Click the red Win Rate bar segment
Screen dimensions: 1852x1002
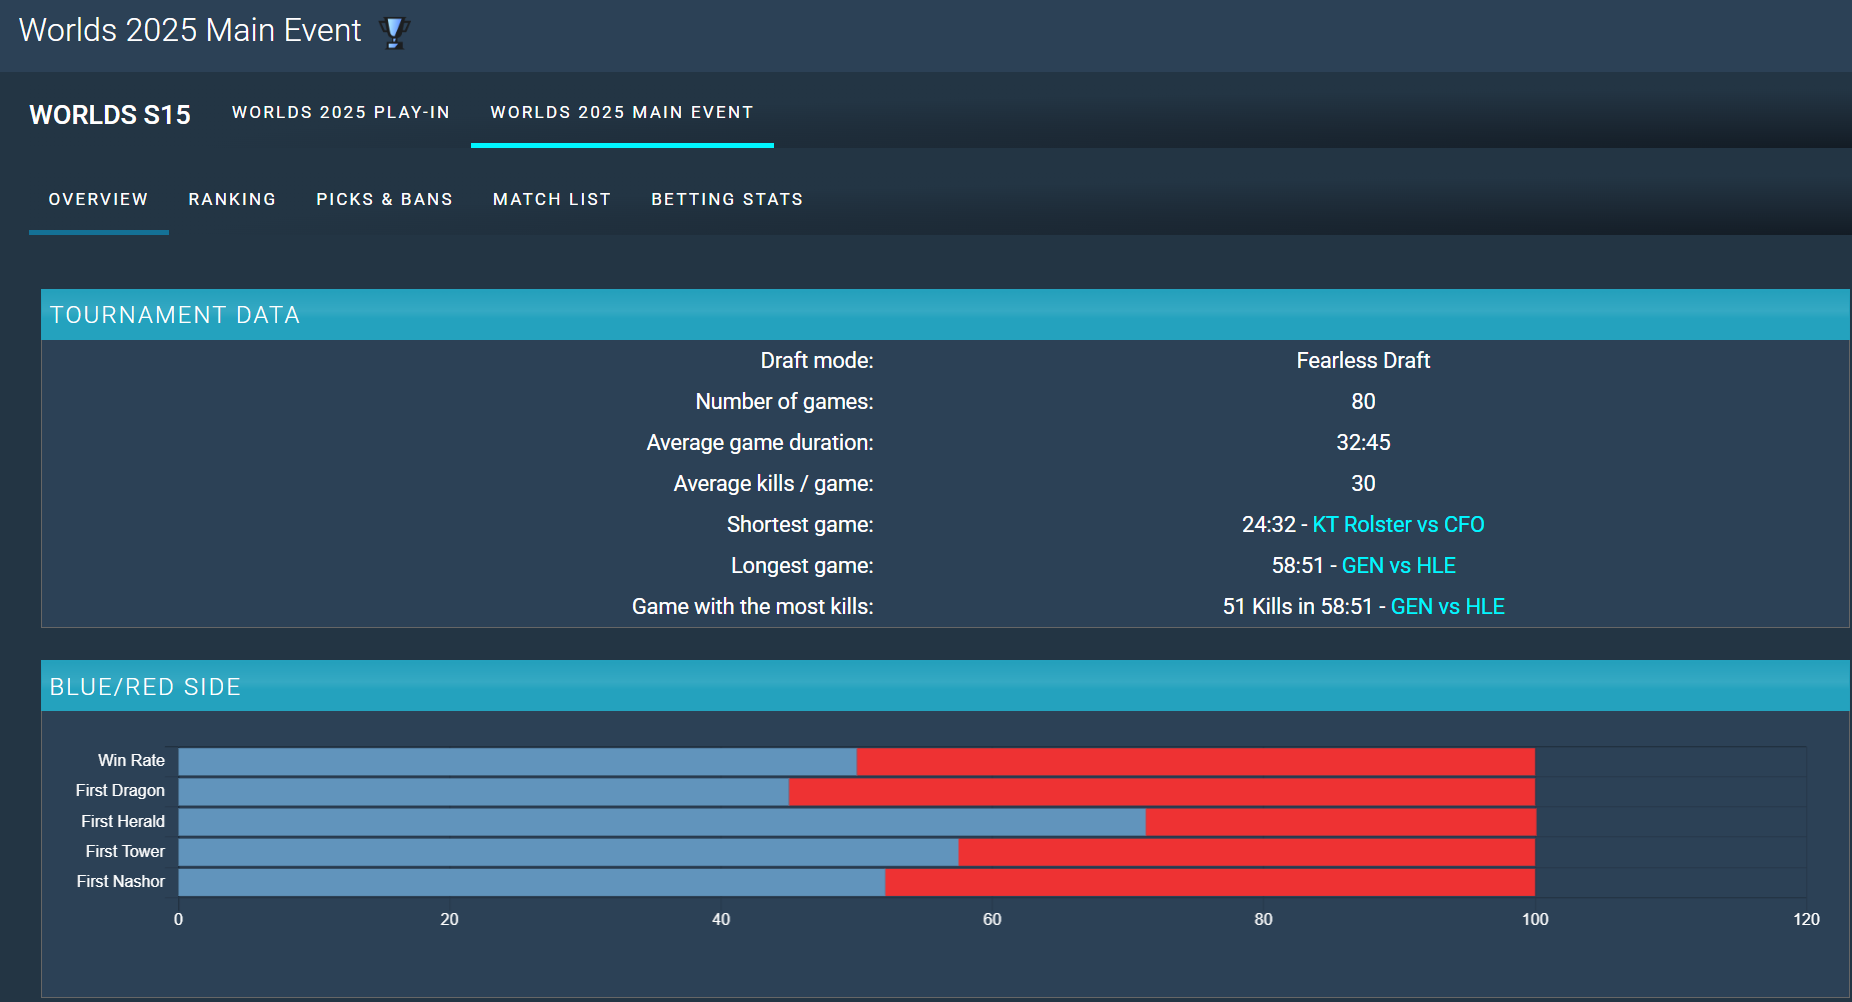click(x=1195, y=762)
